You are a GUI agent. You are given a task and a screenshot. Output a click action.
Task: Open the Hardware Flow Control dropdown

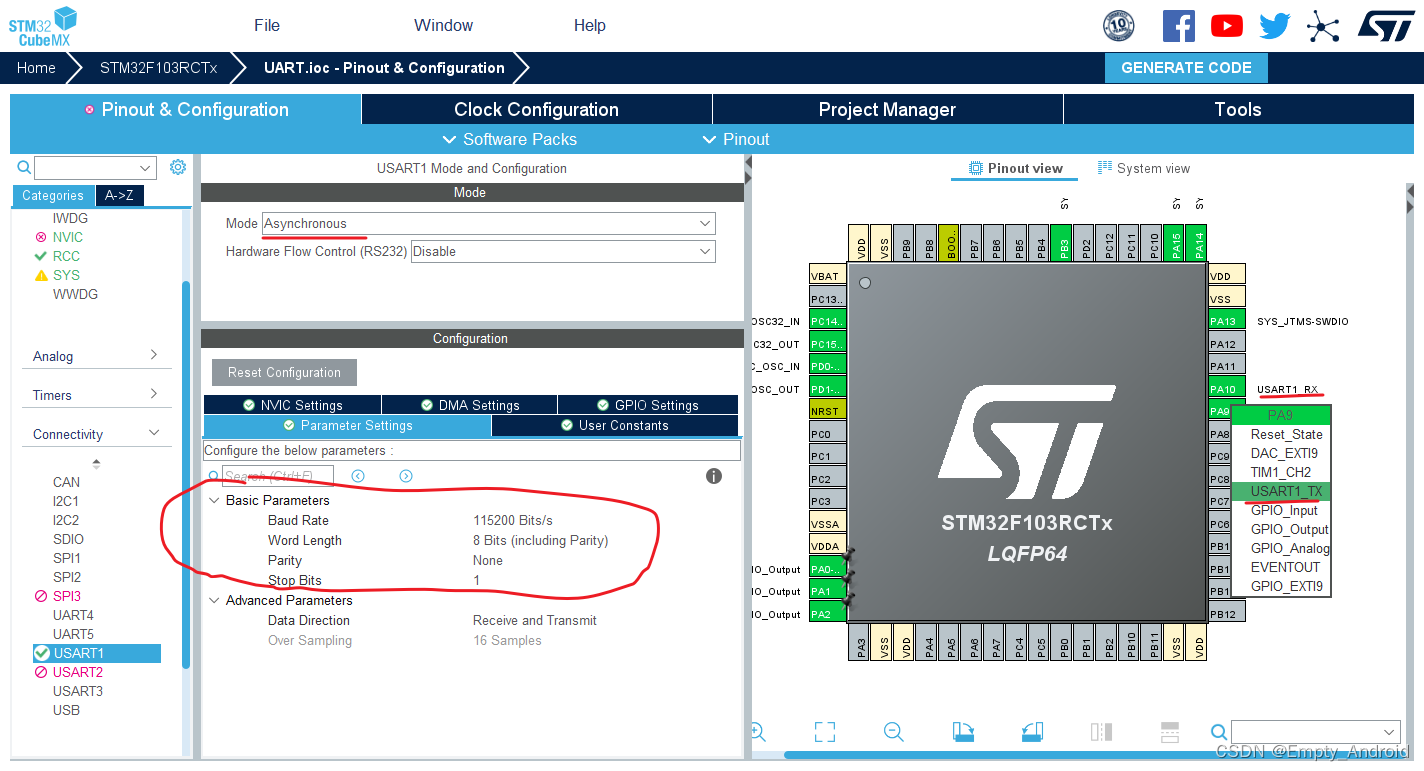tap(563, 252)
